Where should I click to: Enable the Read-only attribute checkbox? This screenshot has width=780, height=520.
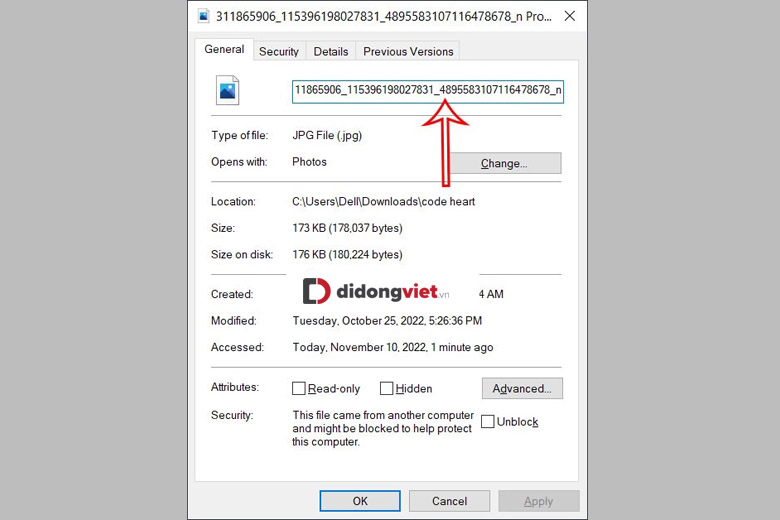coord(299,389)
